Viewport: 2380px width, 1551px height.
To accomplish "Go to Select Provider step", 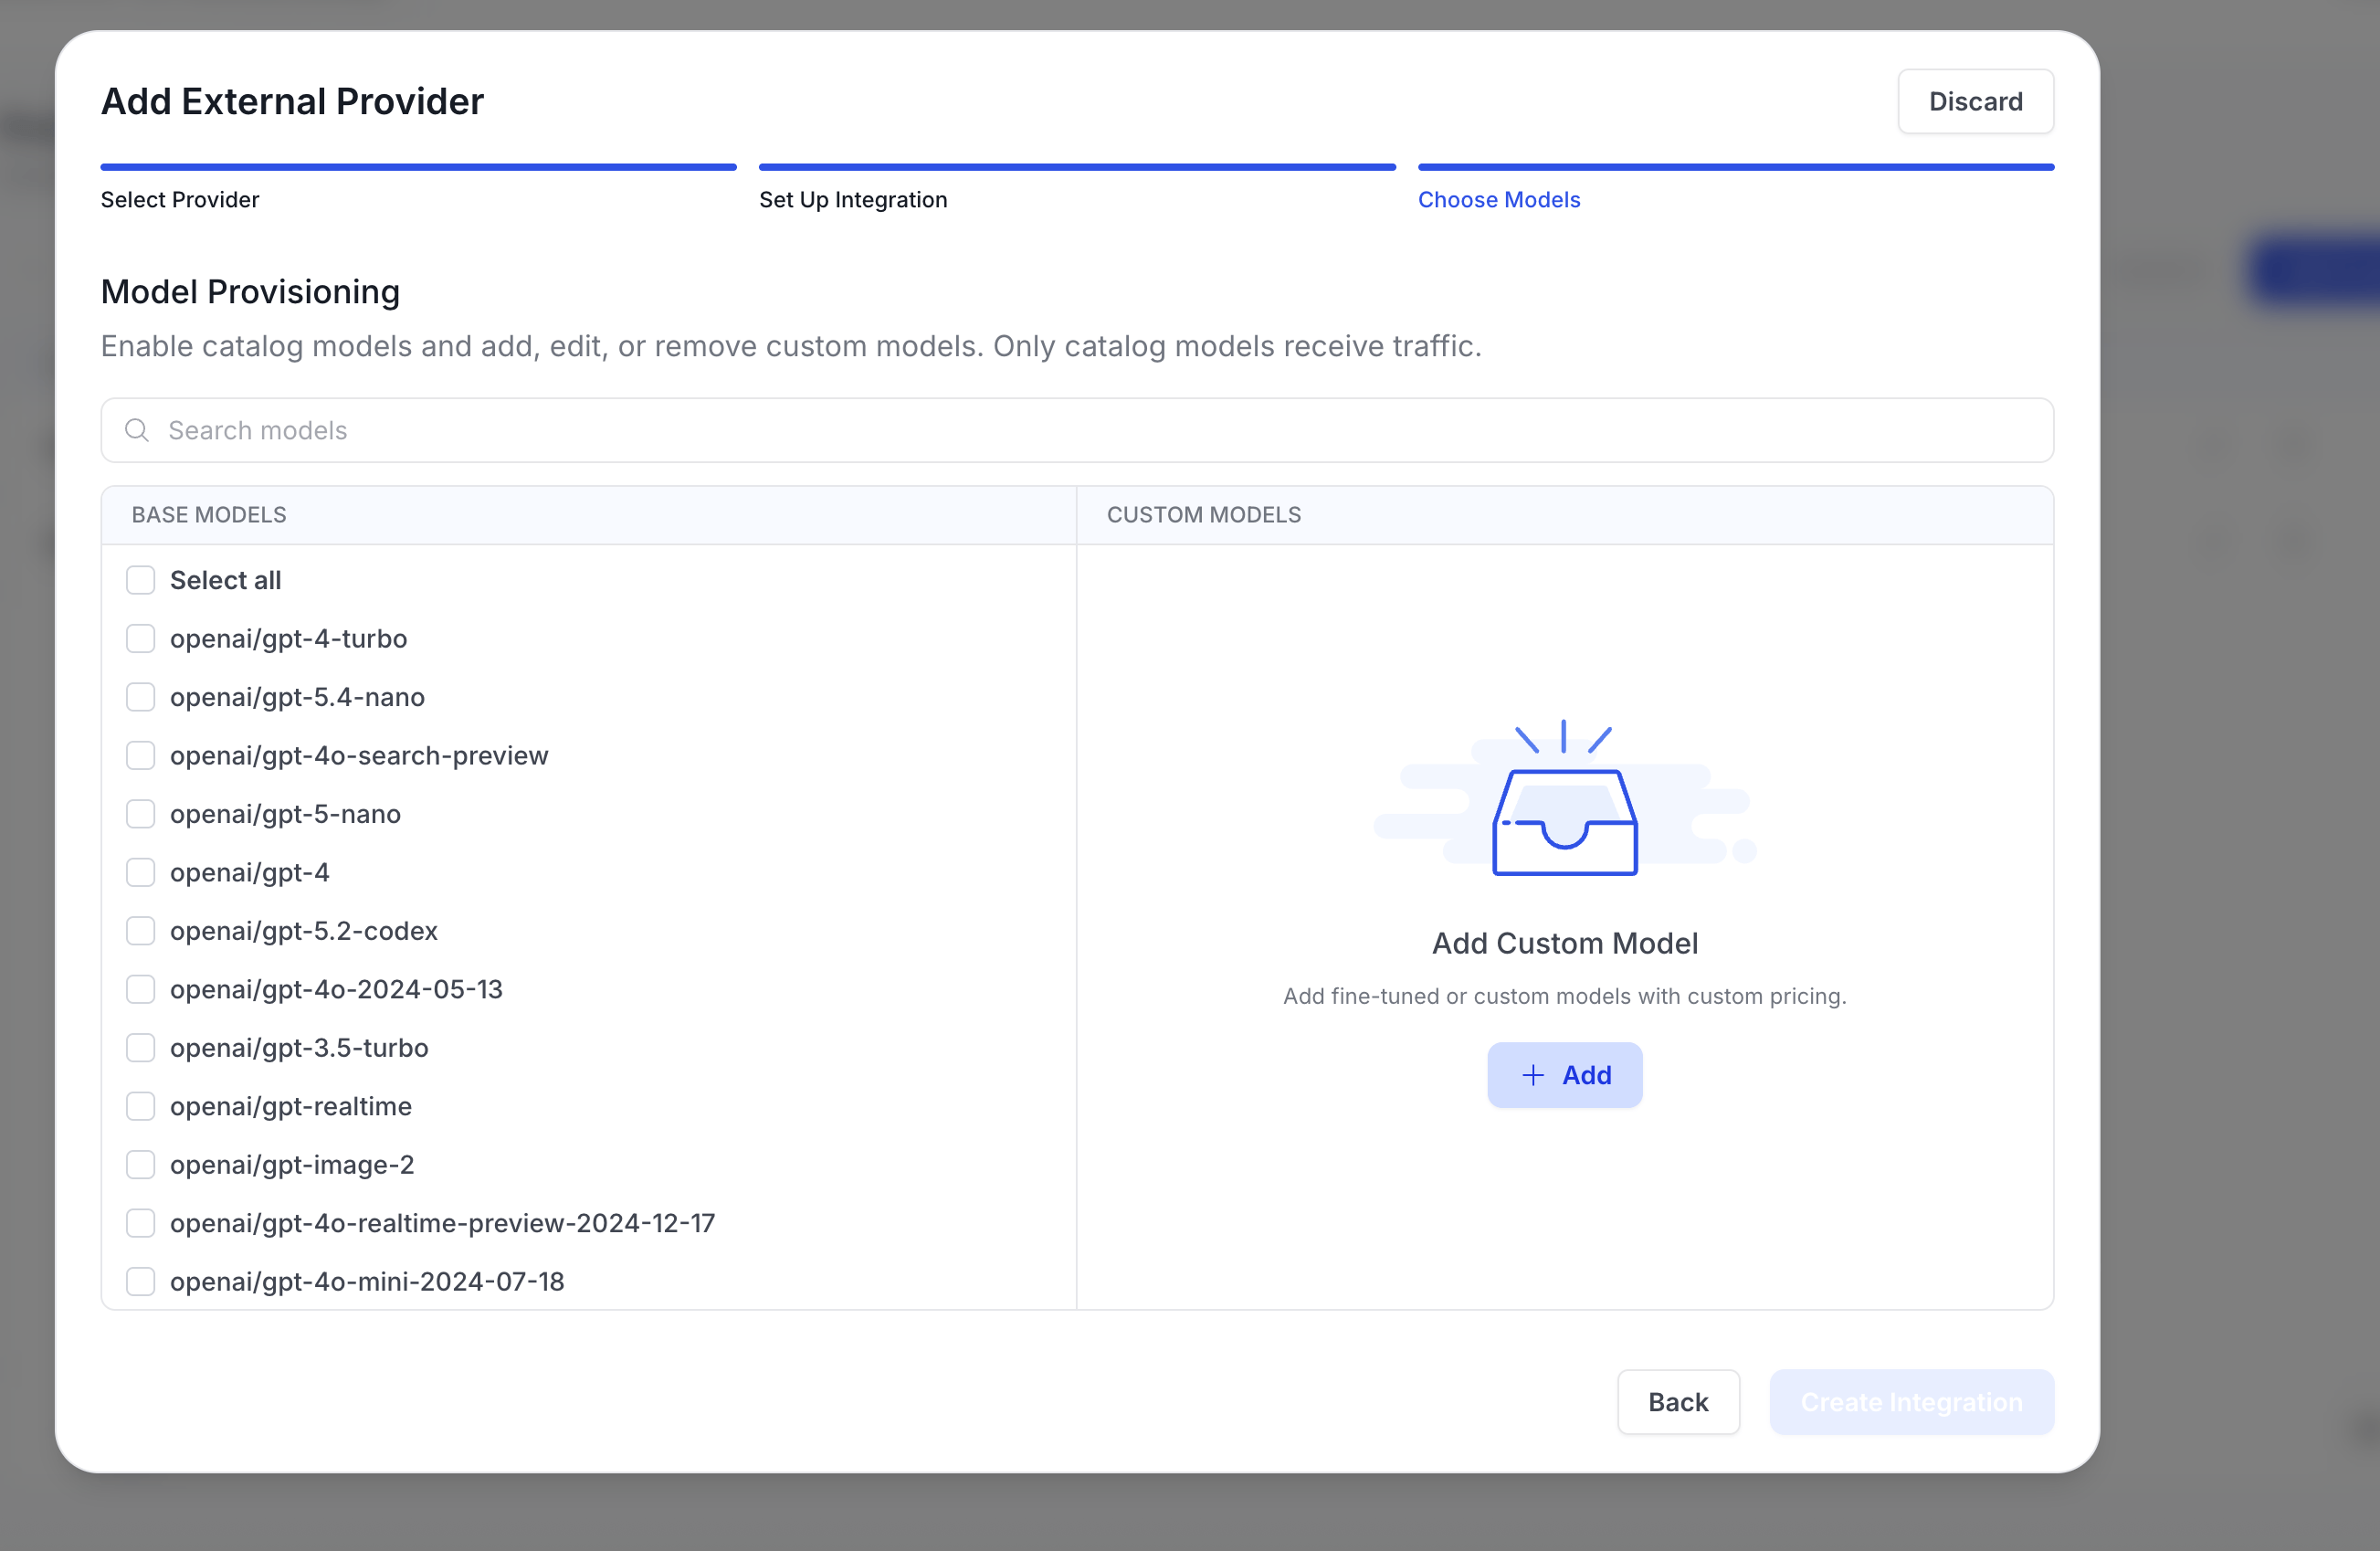I will click(x=180, y=200).
